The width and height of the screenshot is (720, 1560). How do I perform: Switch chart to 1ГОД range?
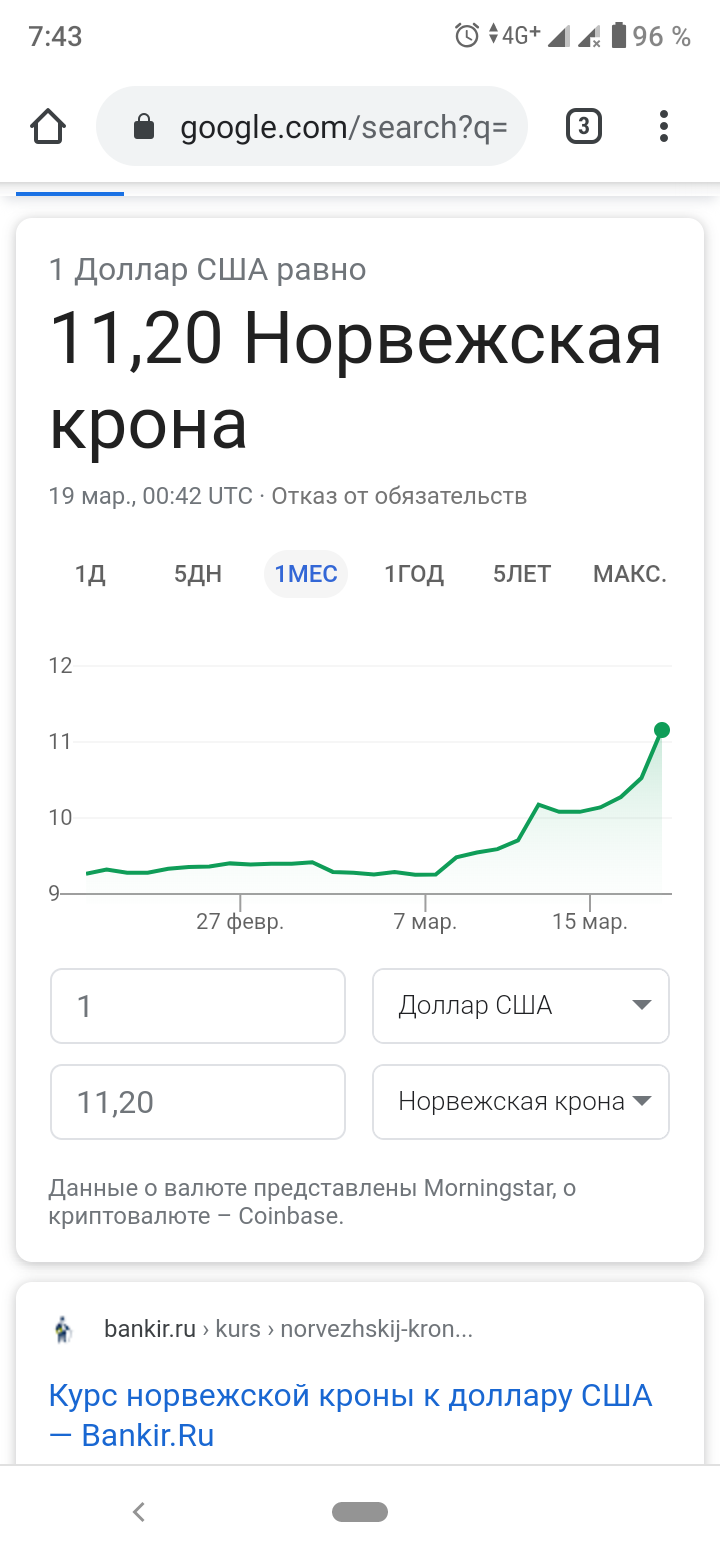414,574
